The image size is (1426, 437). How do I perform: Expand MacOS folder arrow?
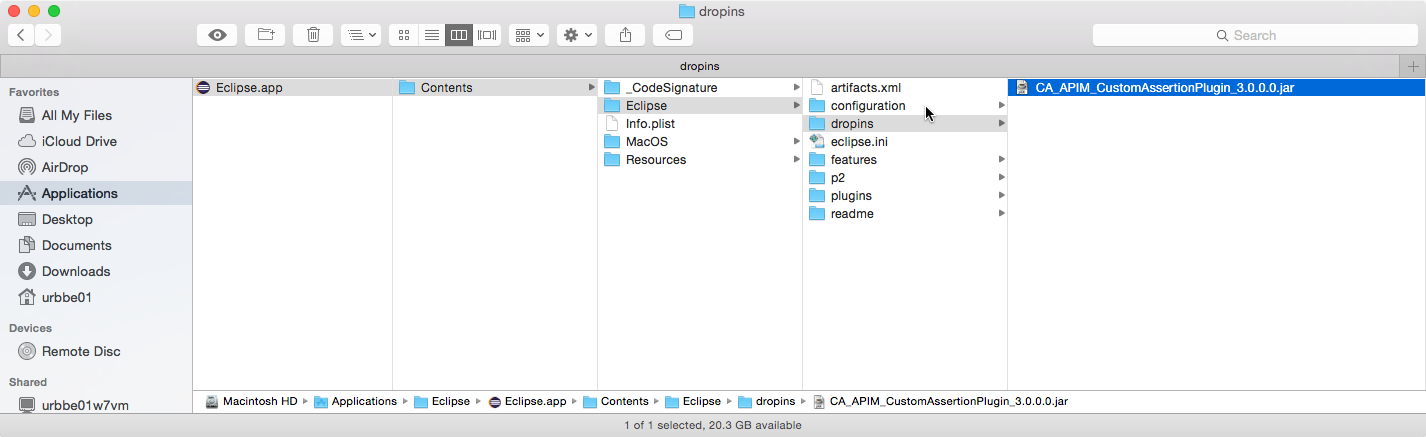pos(797,141)
